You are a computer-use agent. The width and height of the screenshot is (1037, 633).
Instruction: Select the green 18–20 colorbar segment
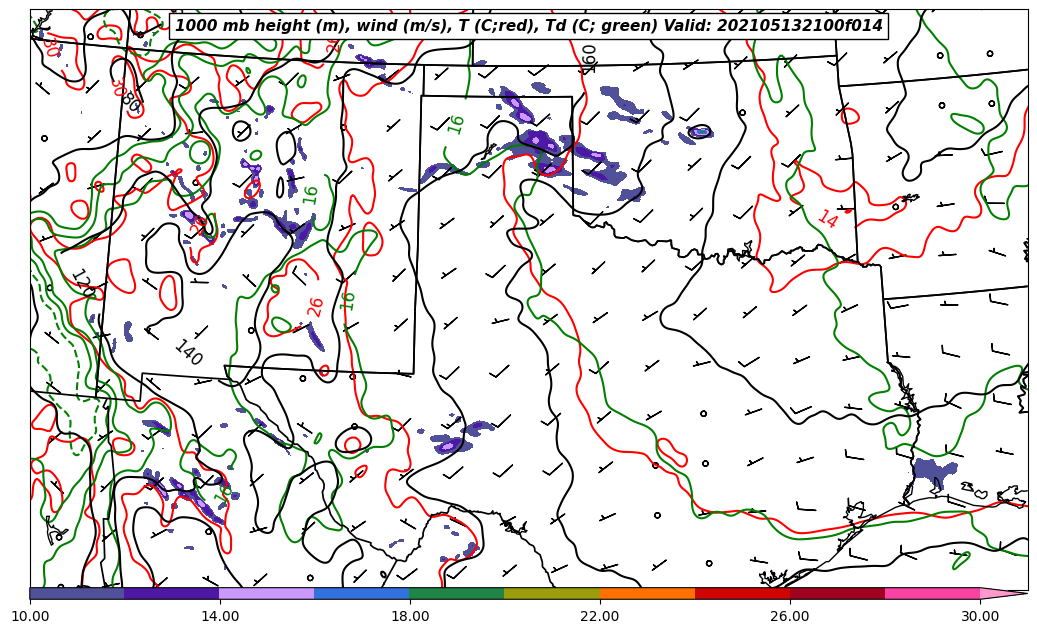457,593
